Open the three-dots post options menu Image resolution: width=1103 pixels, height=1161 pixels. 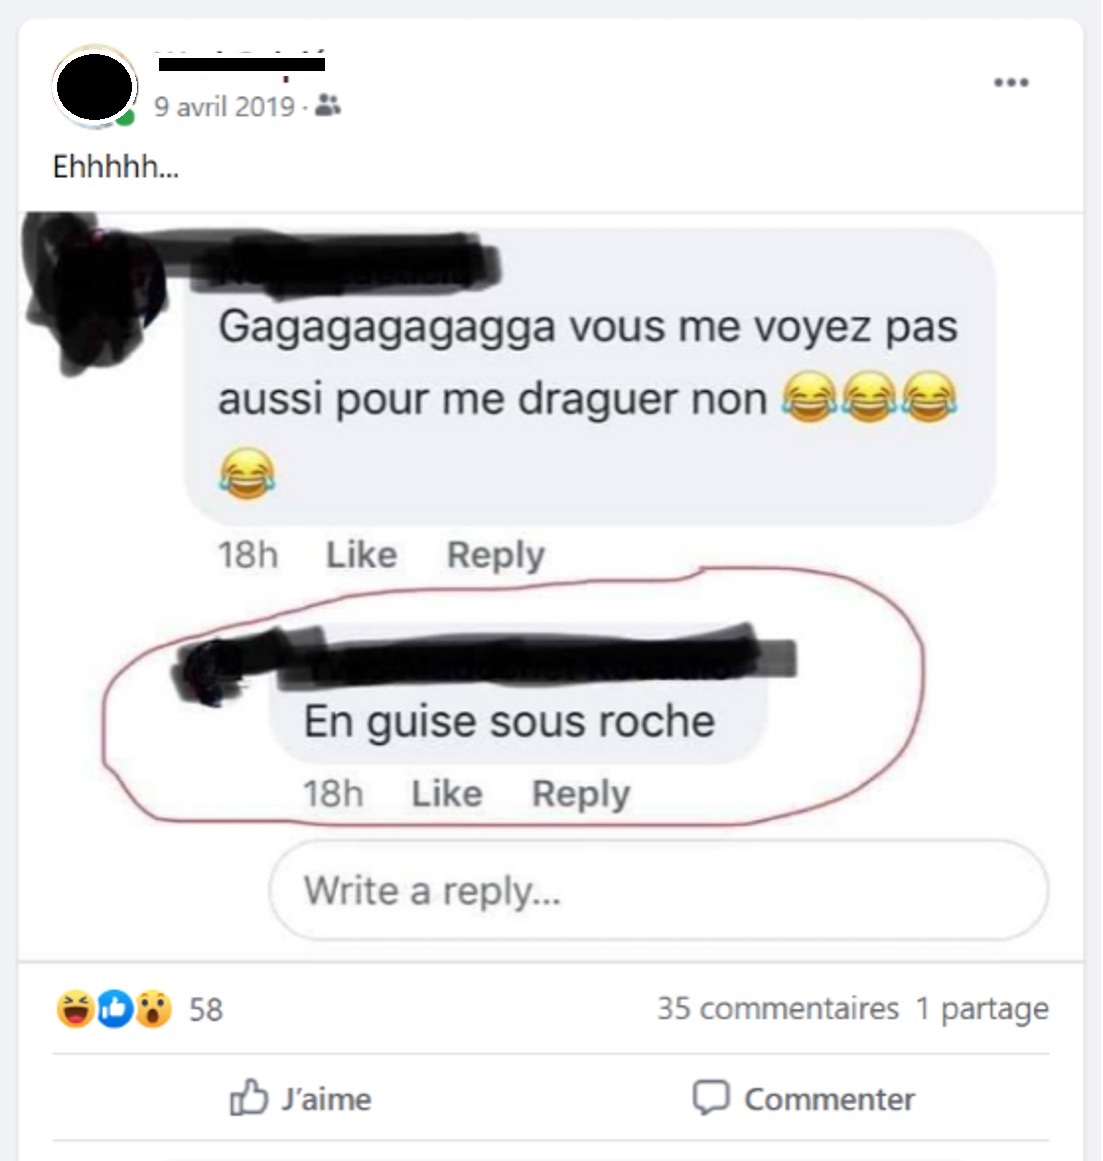pos(1011,82)
